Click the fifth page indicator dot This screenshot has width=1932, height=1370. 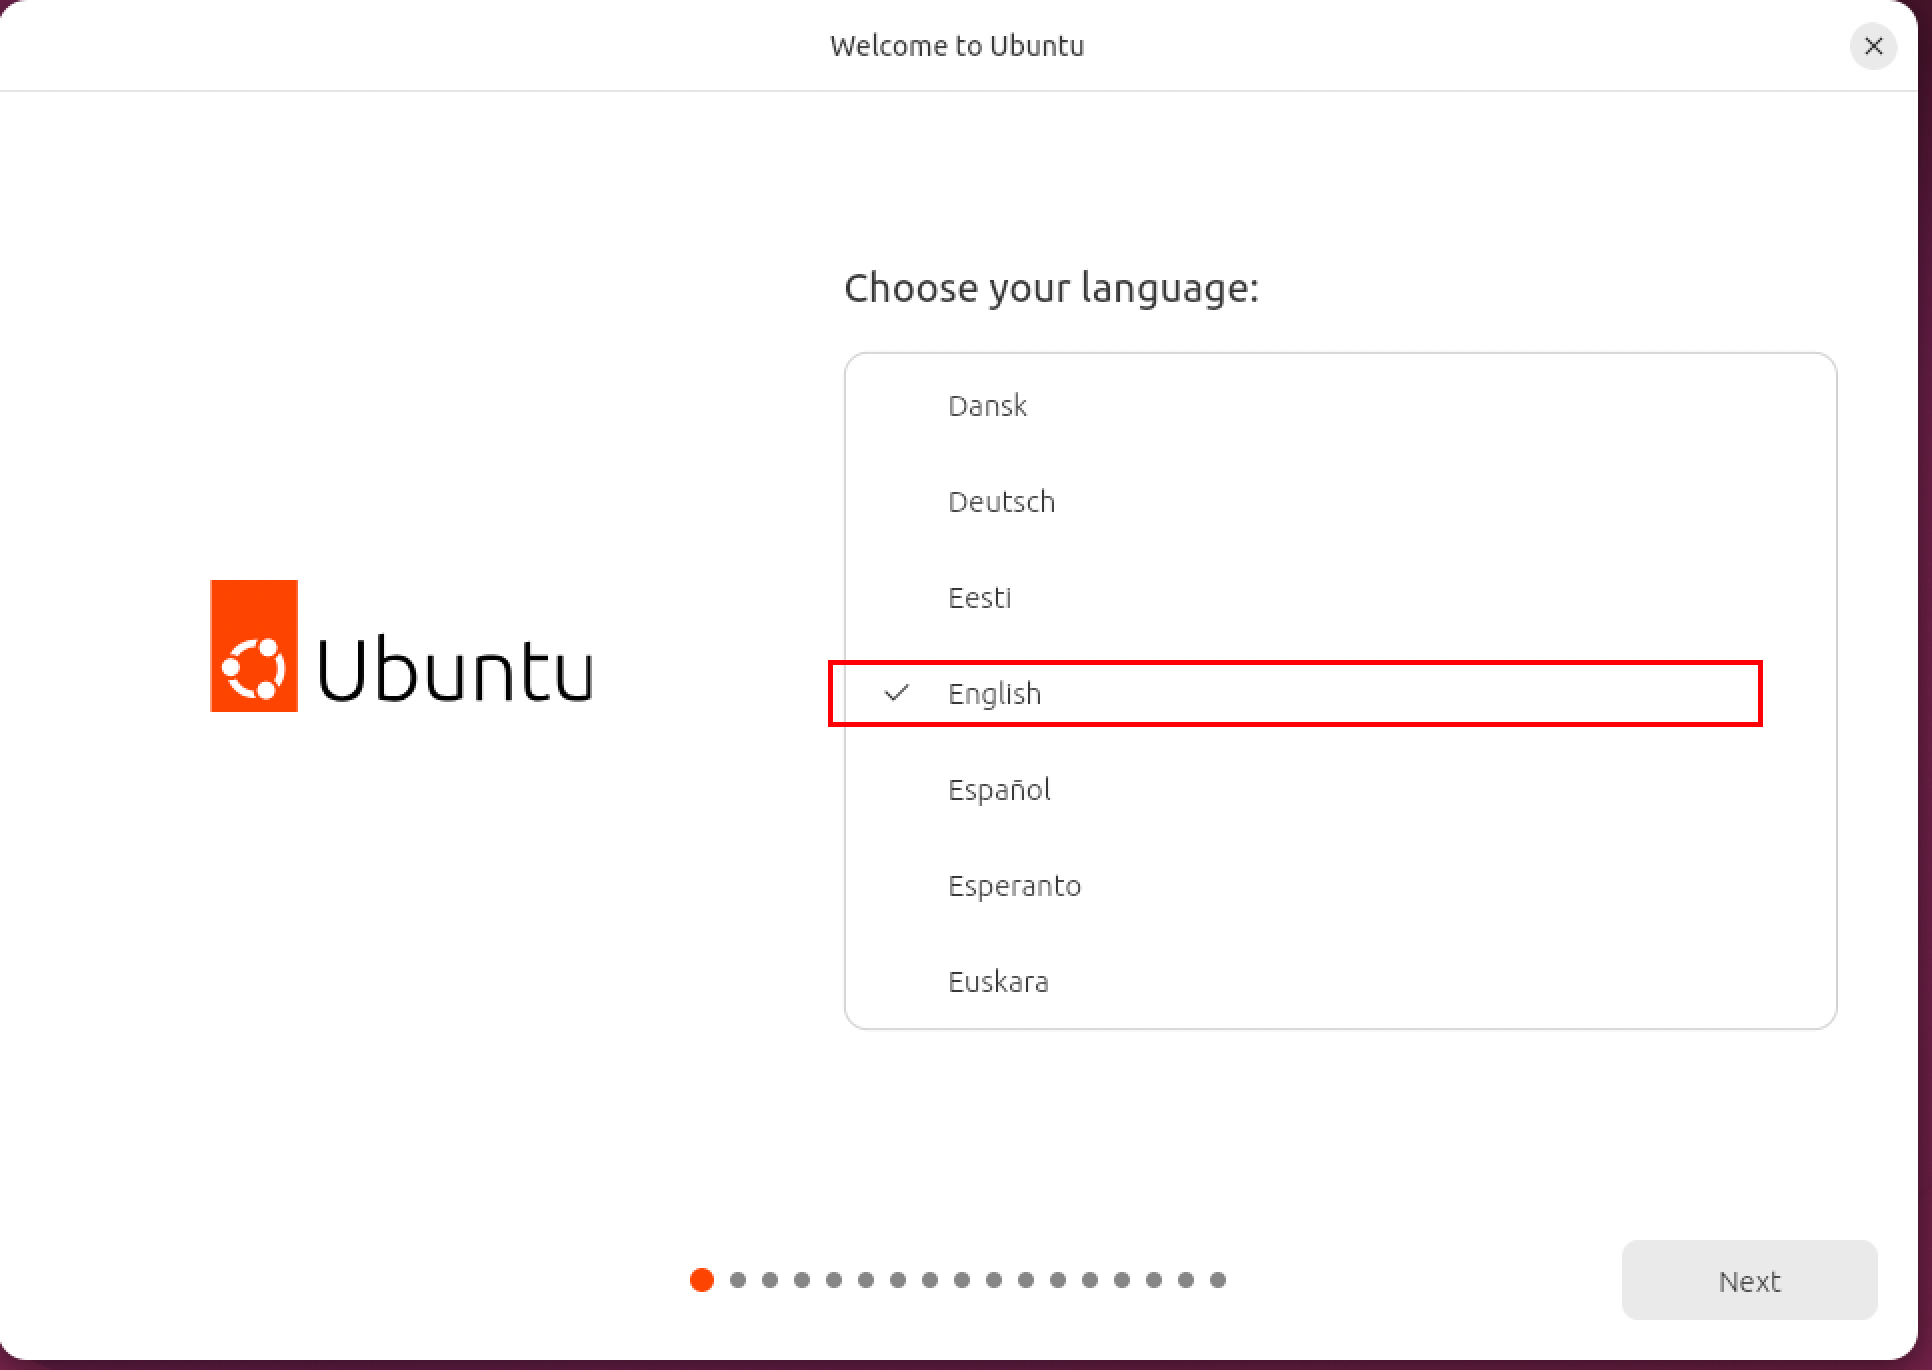pyautogui.click(x=834, y=1280)
